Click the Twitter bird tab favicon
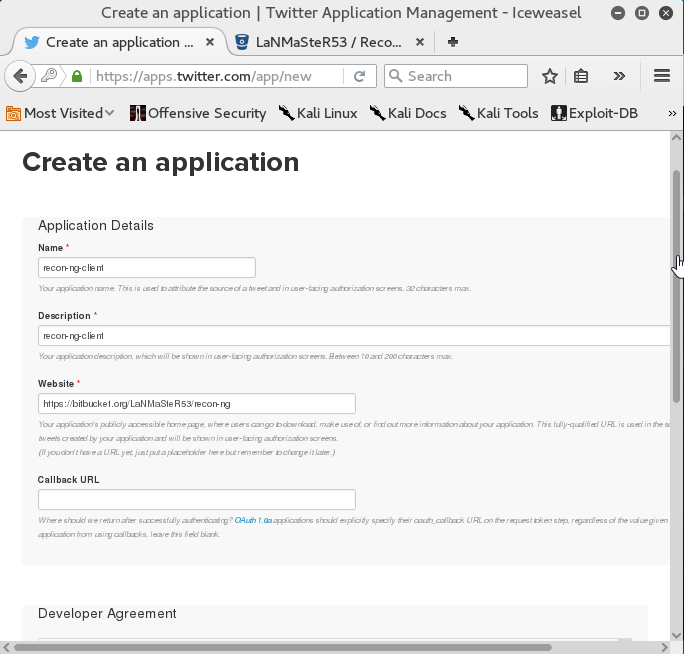The height and width of the screenshot is (654, 684). tap(32, 42)
